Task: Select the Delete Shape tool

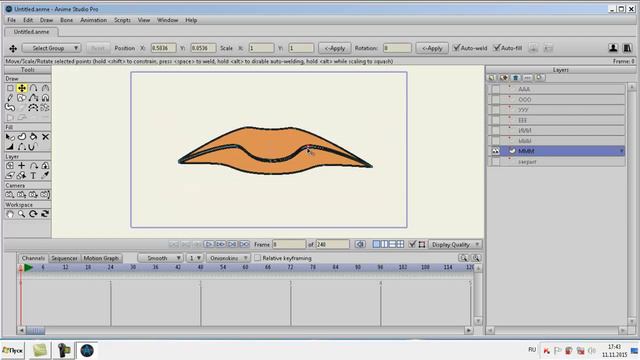Action: pyautogui.click(x=45, y=137)
